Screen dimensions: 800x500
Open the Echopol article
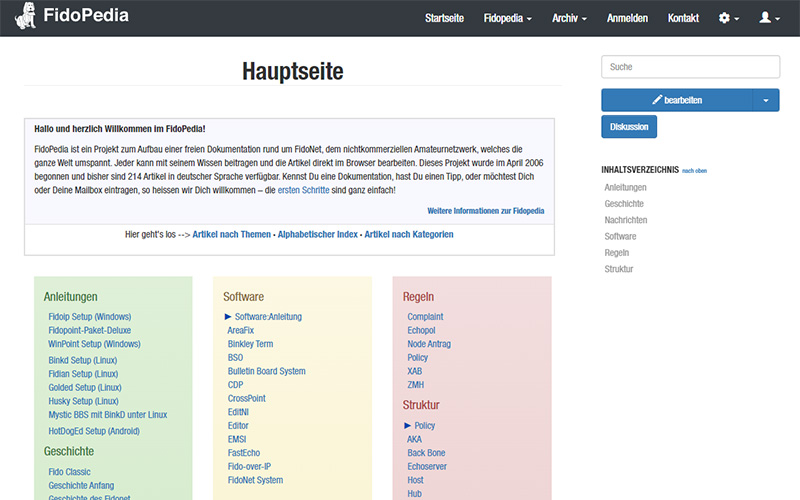pyautogui.click(x=421, y=331)
